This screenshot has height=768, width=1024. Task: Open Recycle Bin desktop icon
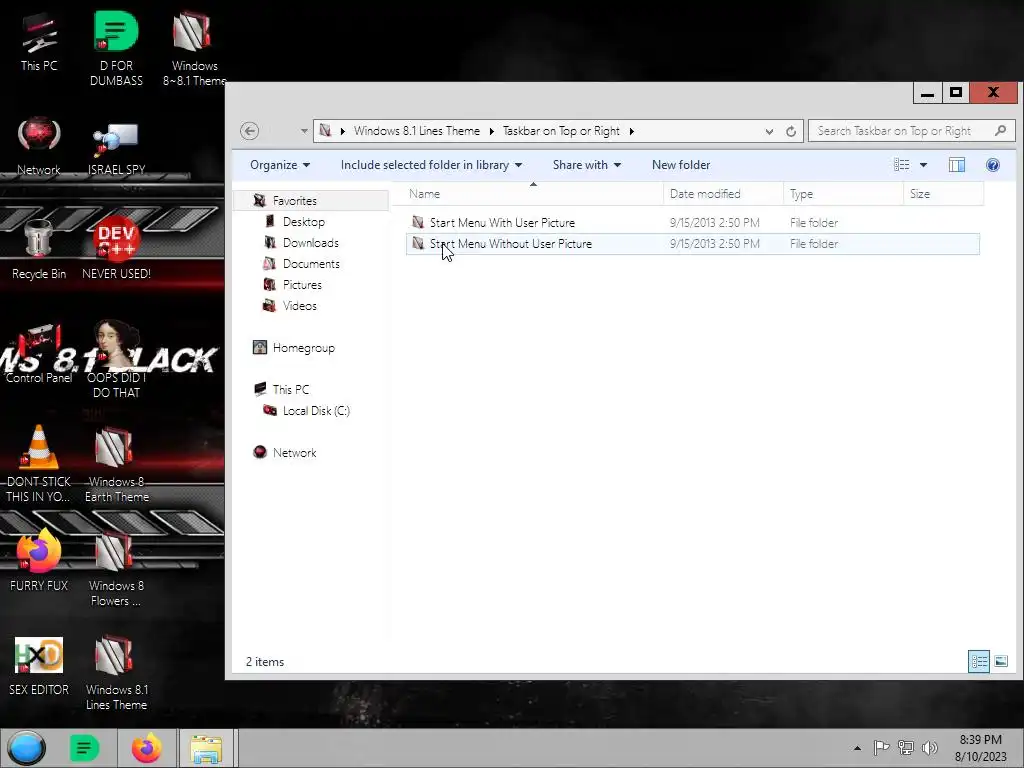39,249
